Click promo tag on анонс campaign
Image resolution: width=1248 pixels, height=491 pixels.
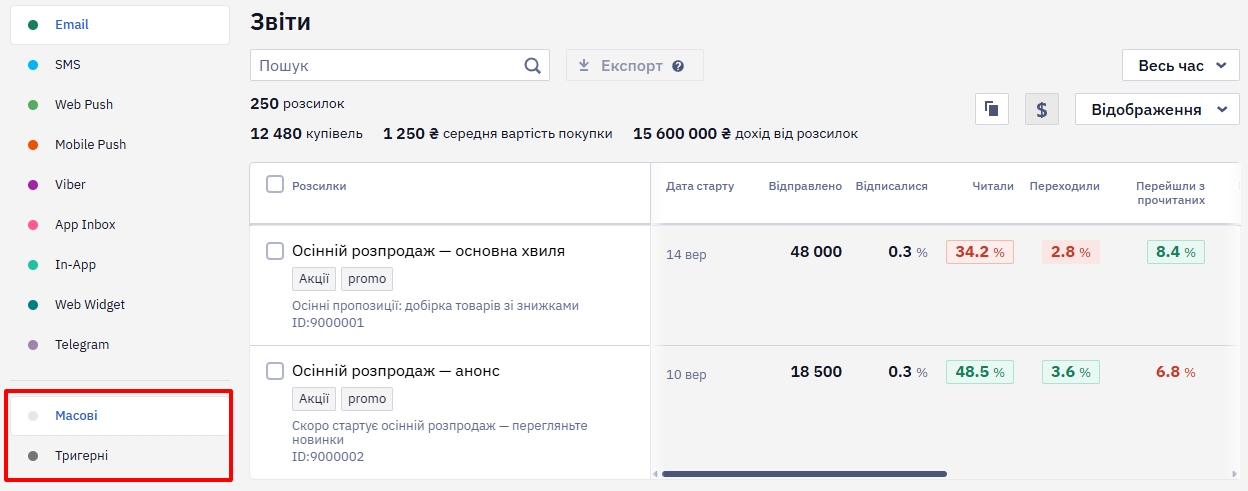(367, 399)
